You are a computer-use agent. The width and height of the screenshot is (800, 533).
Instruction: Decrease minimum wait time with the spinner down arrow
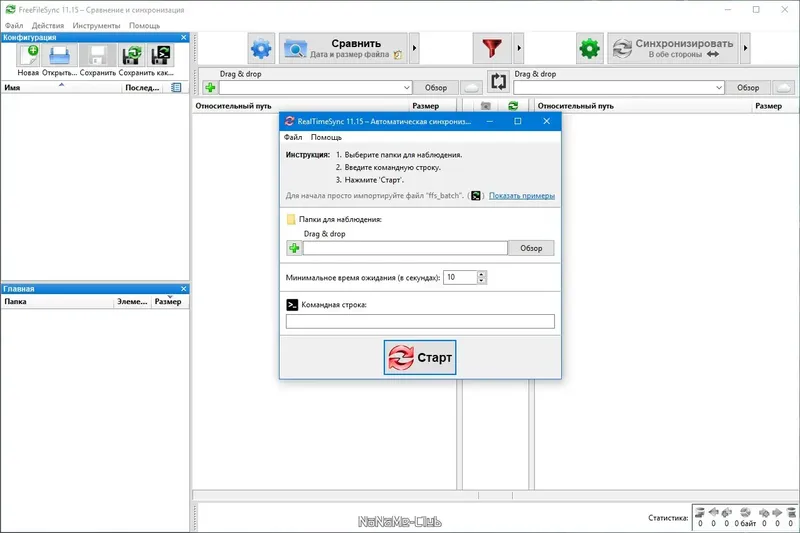pos(482,281)
